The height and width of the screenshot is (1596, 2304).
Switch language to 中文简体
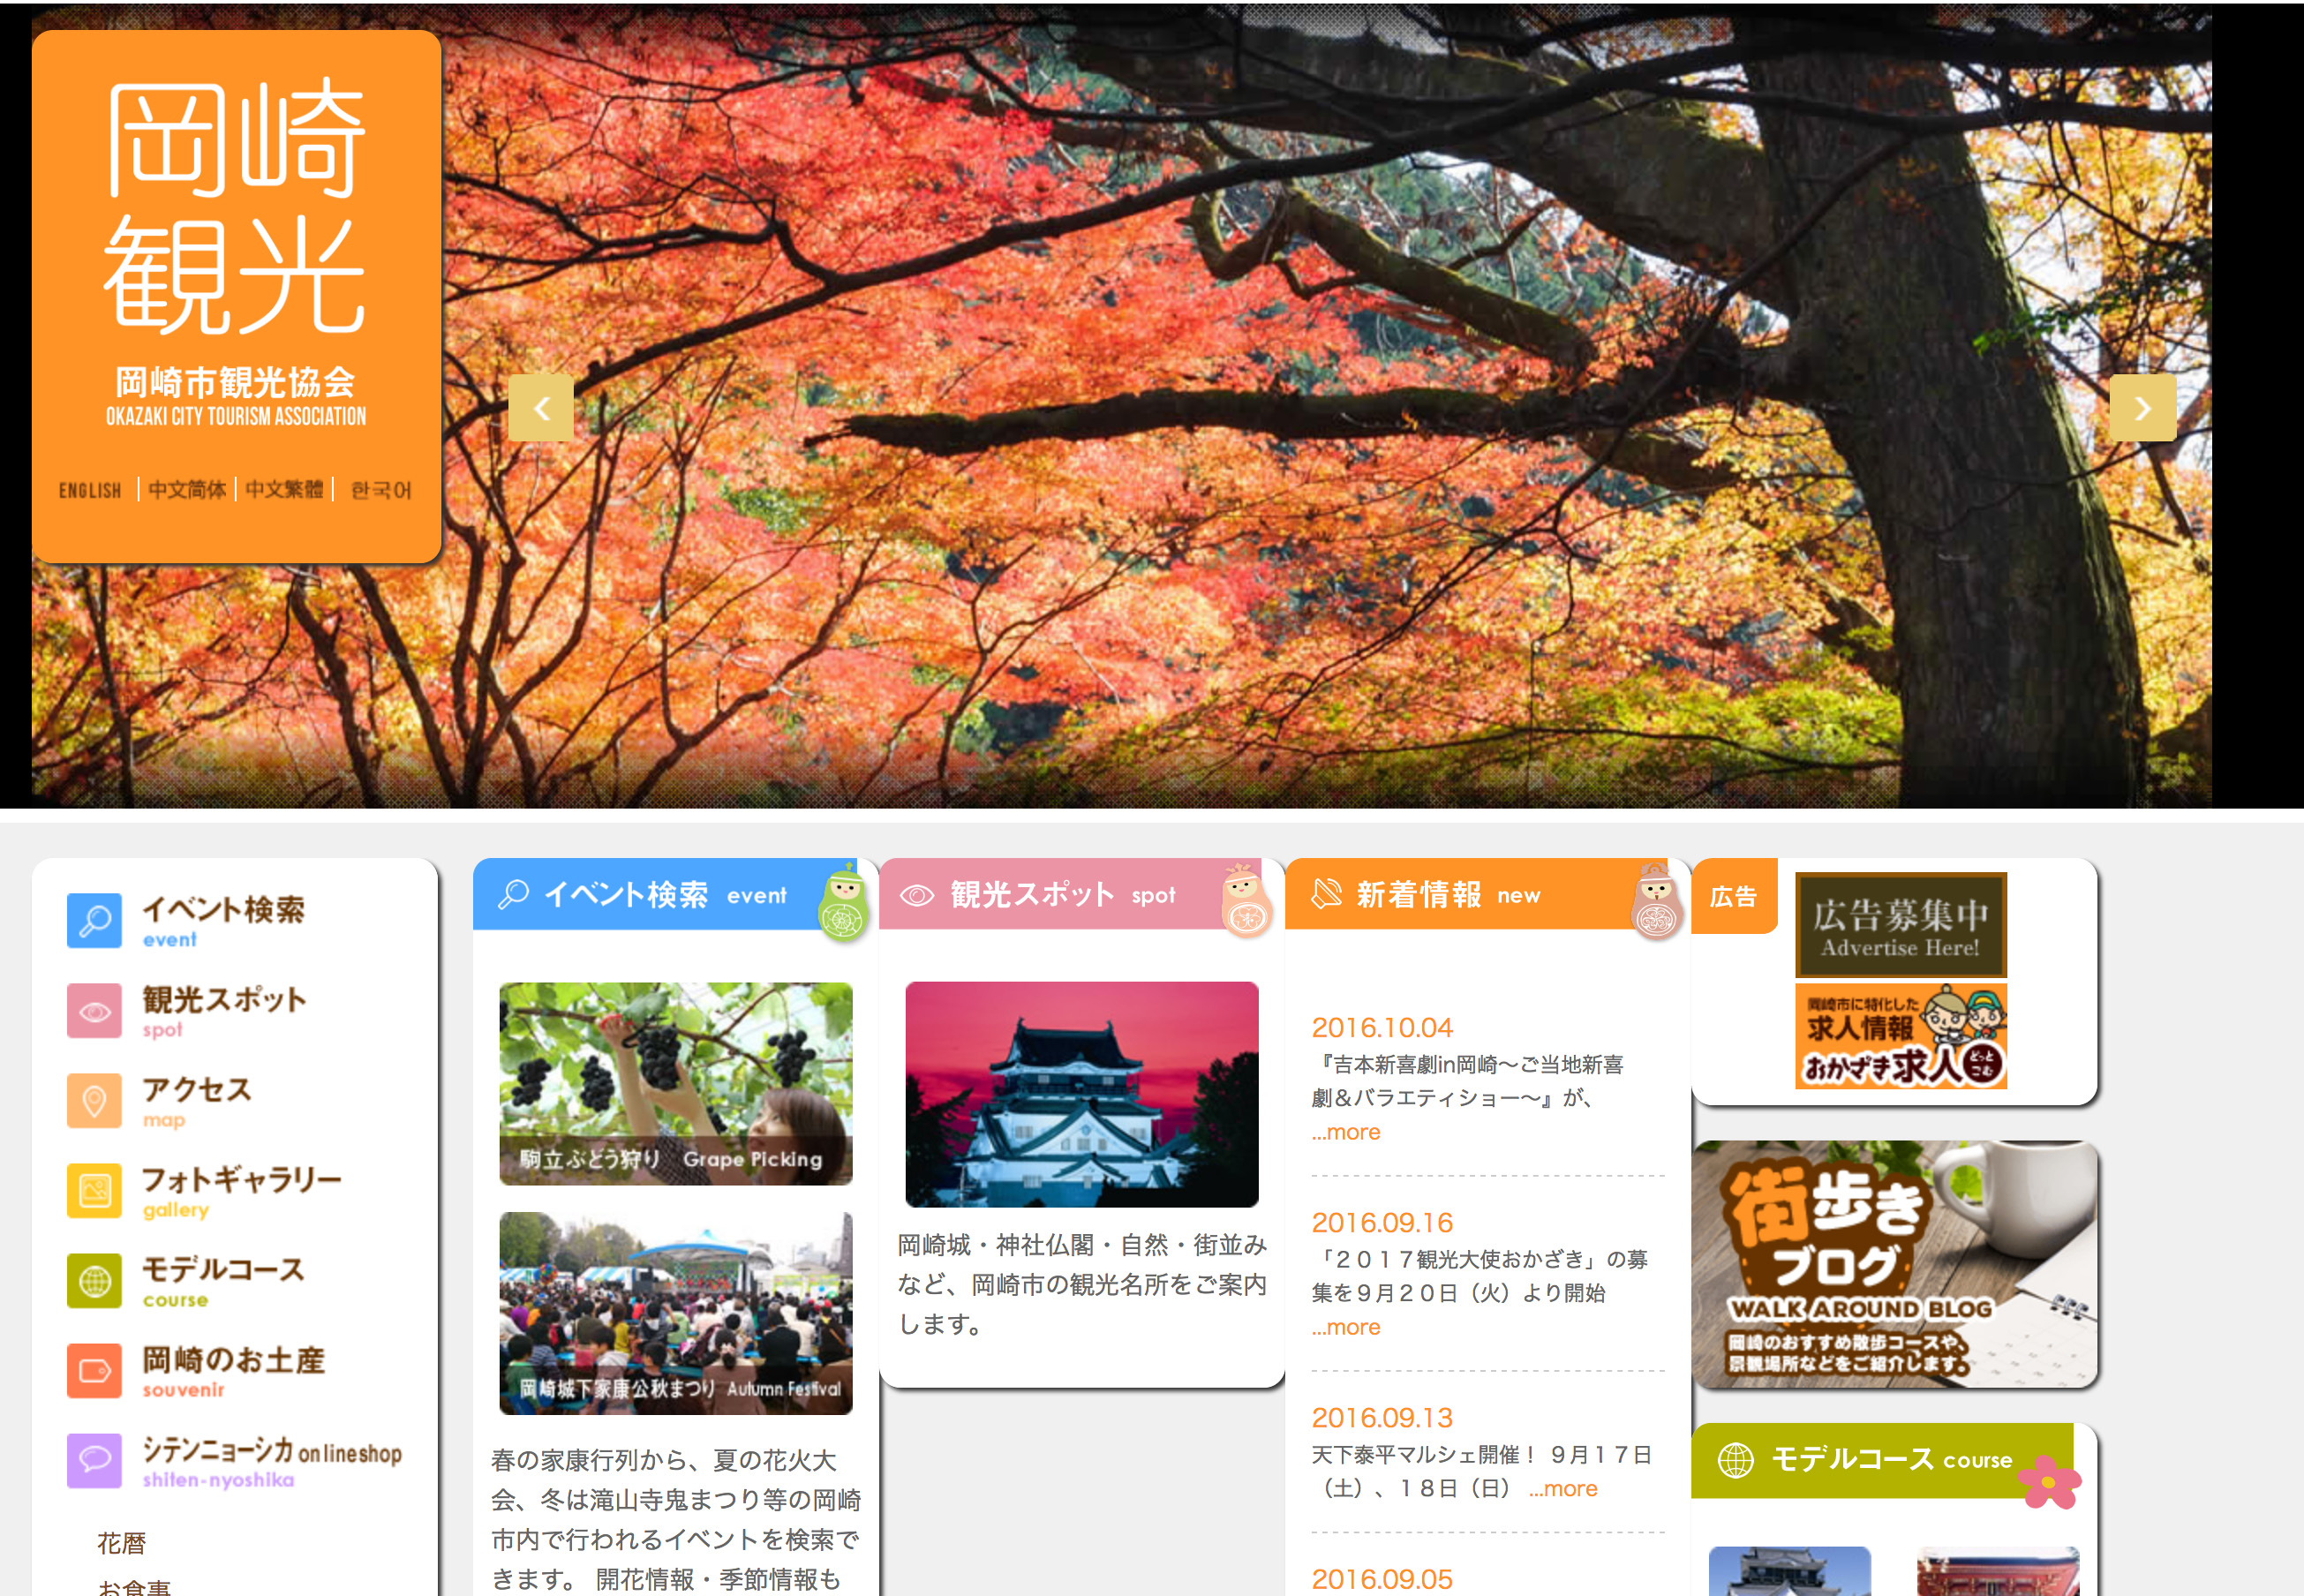click(187, 490)
